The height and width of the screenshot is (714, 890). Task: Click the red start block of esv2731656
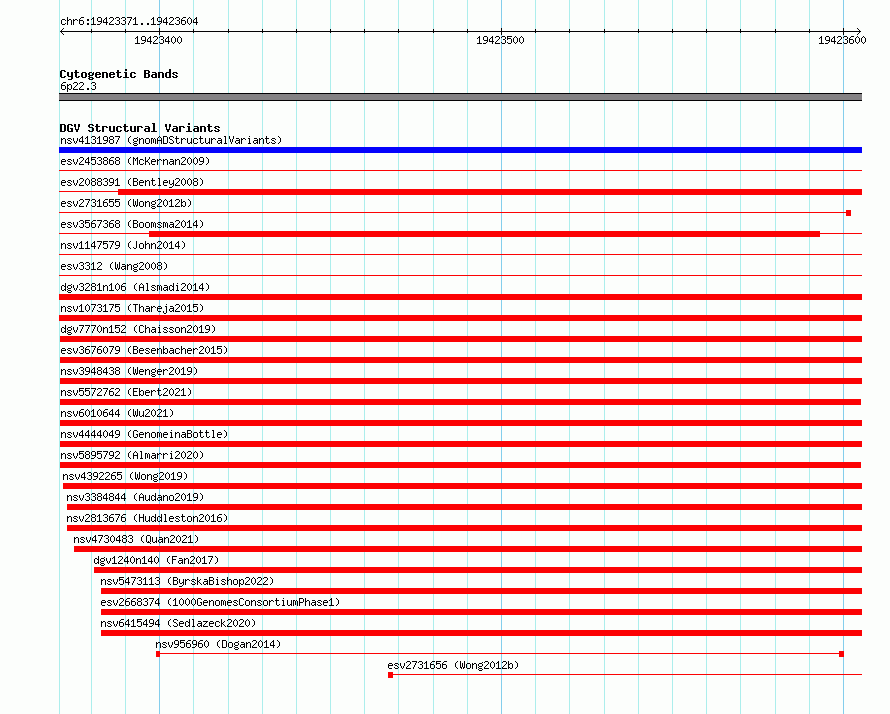pyautogui.click(x=391, y=675)
